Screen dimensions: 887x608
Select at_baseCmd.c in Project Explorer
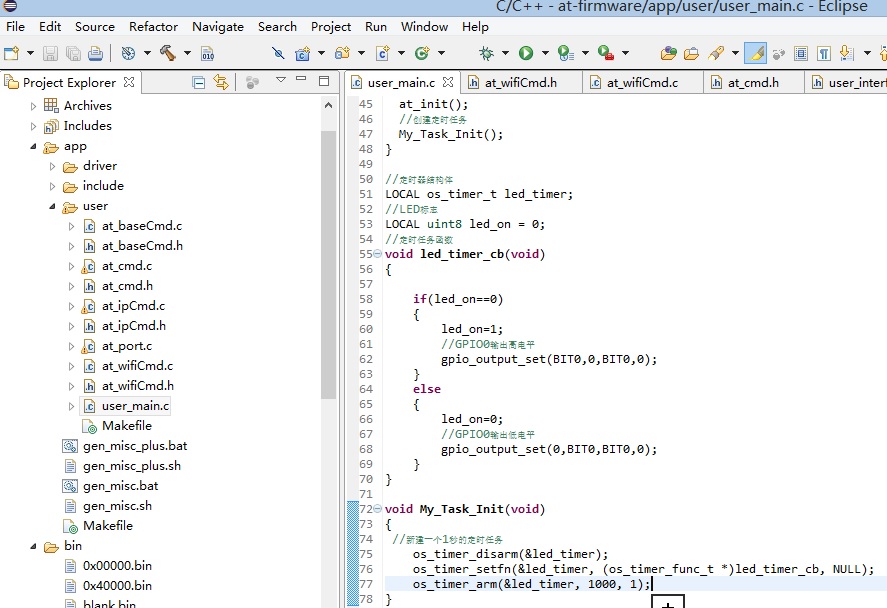(x=142, y=226)
